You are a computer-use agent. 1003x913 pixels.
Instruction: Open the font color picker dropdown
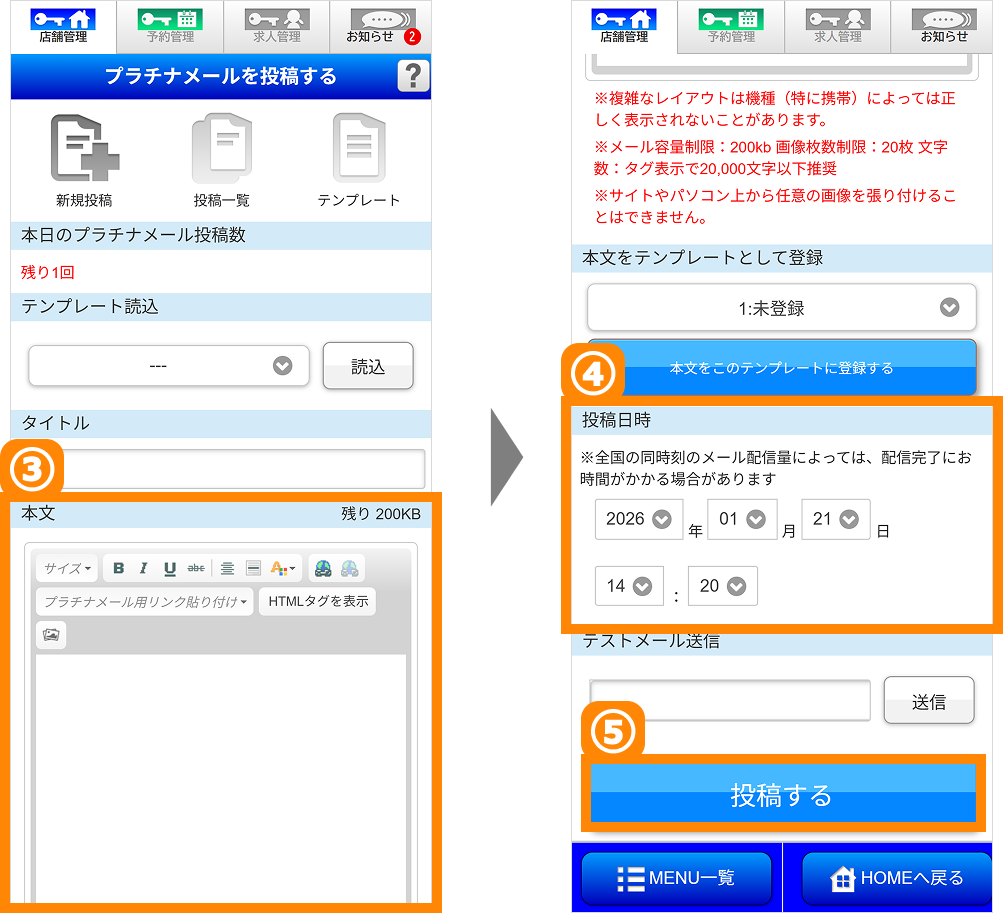pyautogui.click(x=283, y=568)
